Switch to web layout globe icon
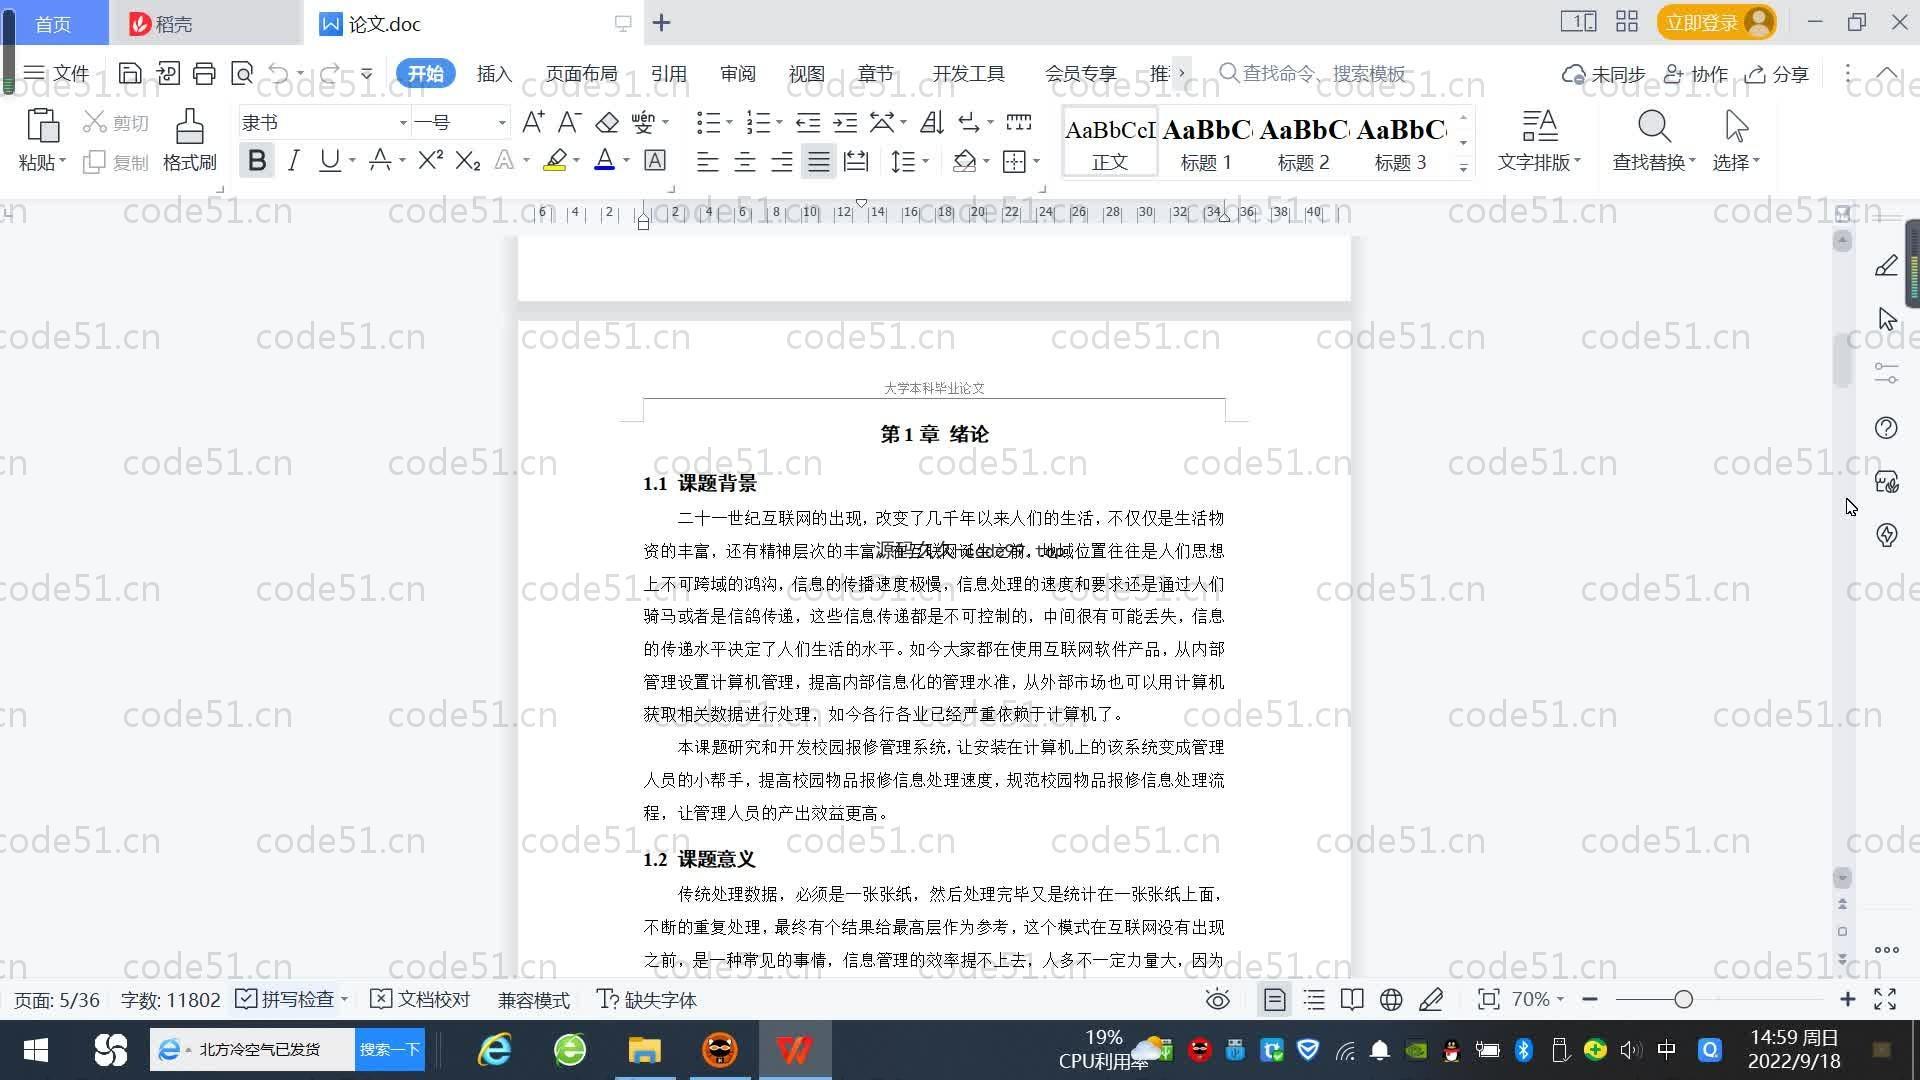 (x=1391, y=999)
